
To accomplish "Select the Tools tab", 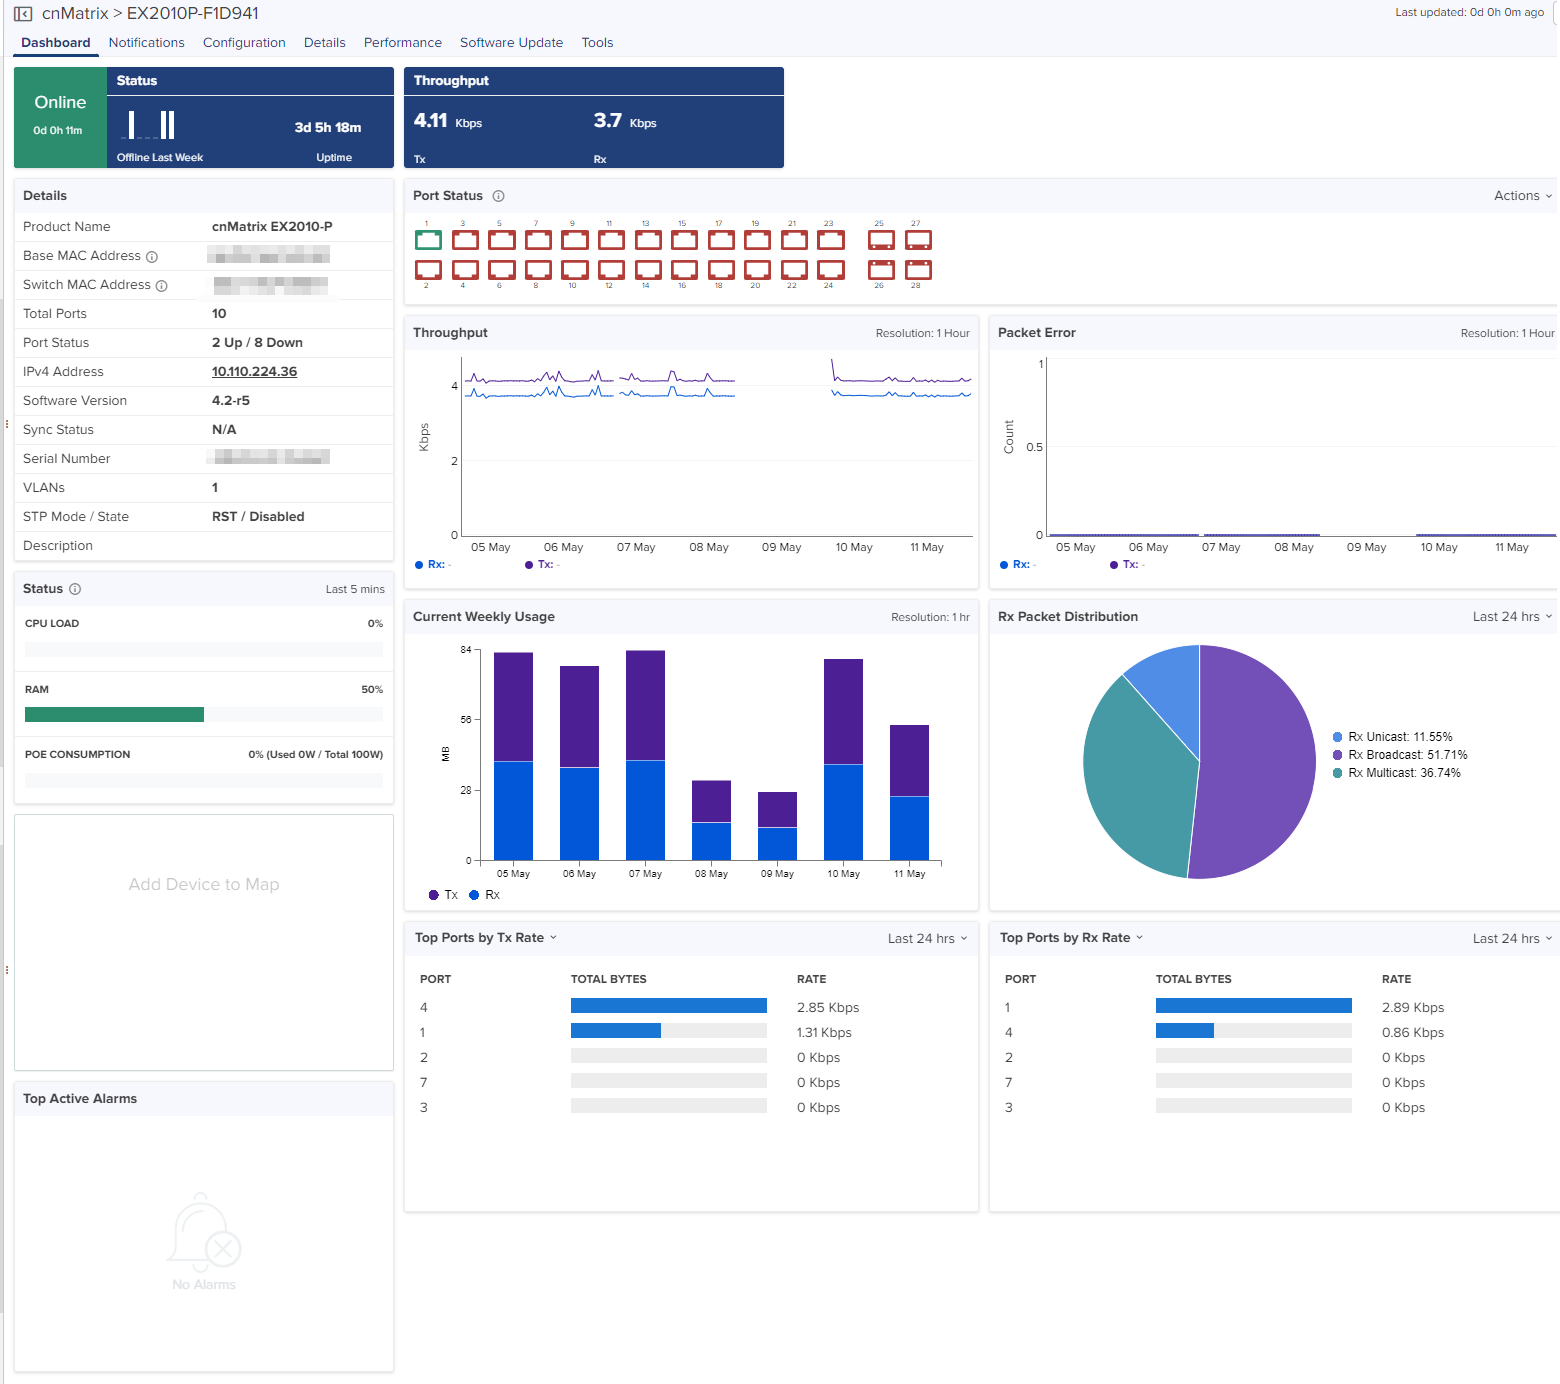I will click(x=597, y=42).
